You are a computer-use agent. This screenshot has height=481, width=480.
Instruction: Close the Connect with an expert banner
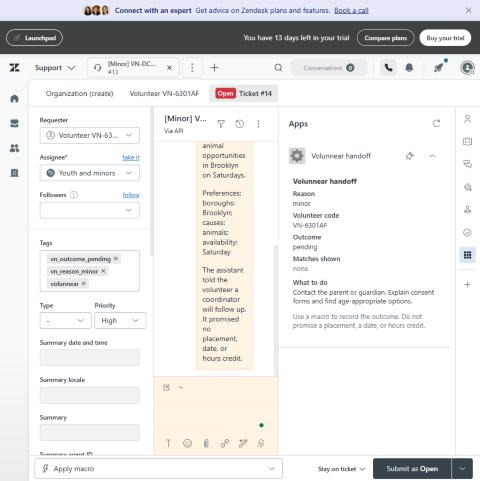coord(468,11)
